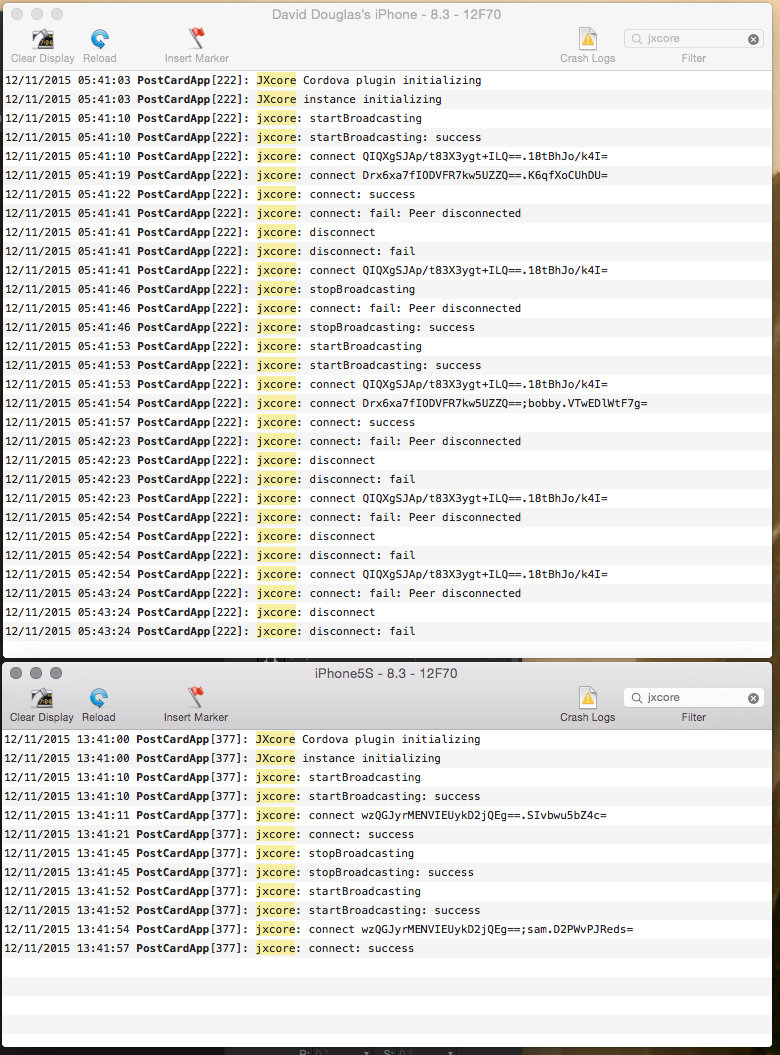Select 05:41:03 'Cordova plugin initializing' log line
This screenshot has width=780, height=1055.
[387, 80]
